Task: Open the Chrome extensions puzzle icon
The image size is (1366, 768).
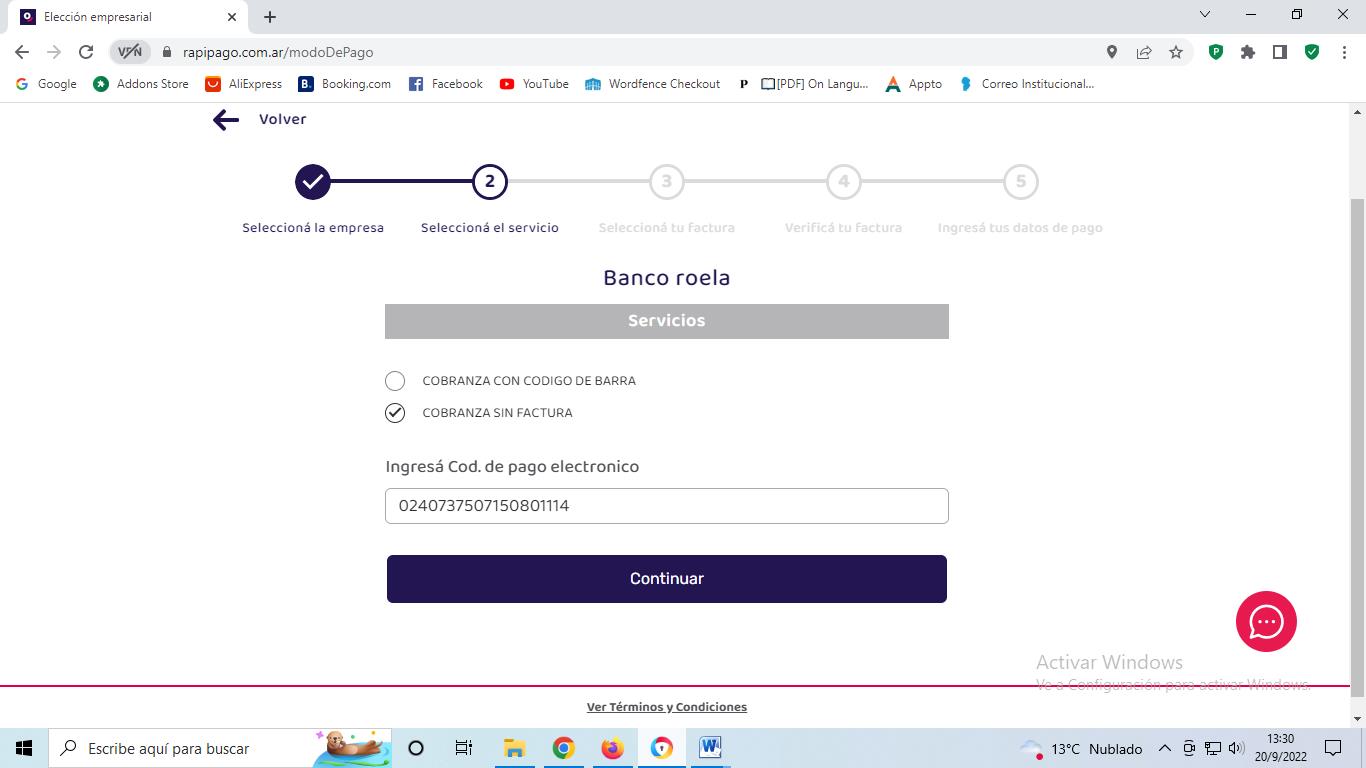Action: click(1248, 52)
